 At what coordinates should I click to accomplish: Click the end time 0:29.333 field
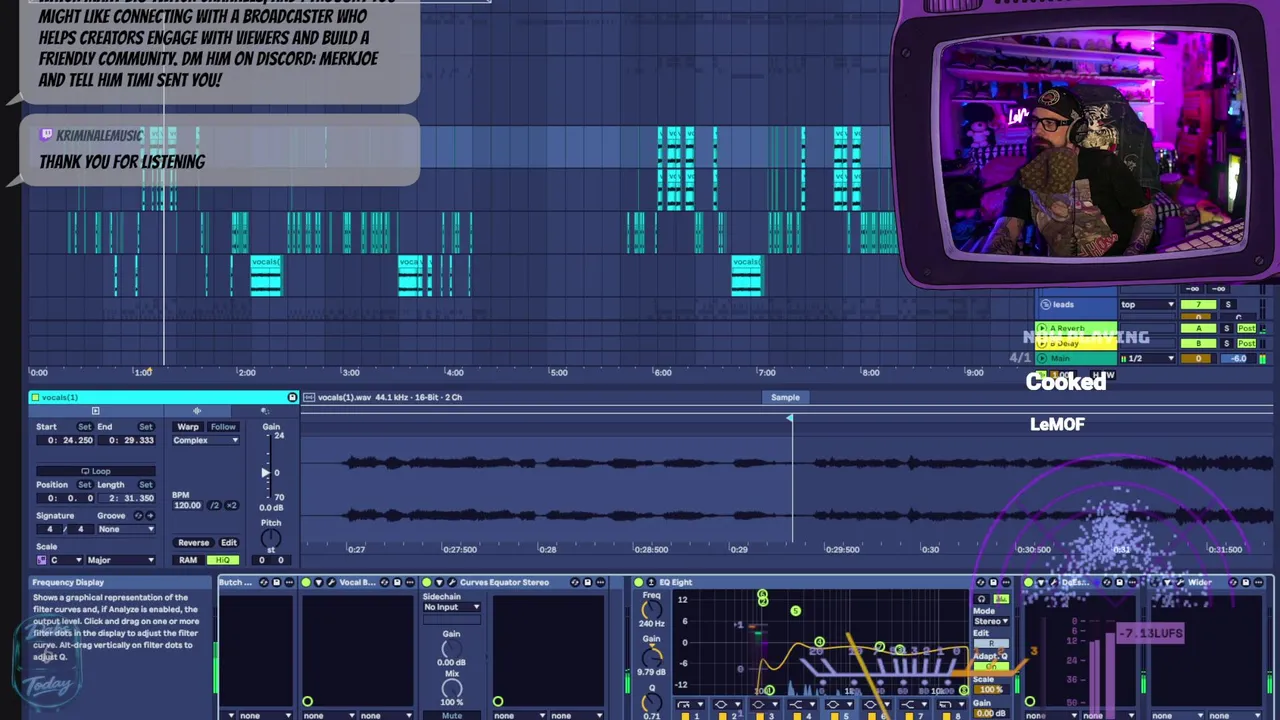[x=126, y=440]
